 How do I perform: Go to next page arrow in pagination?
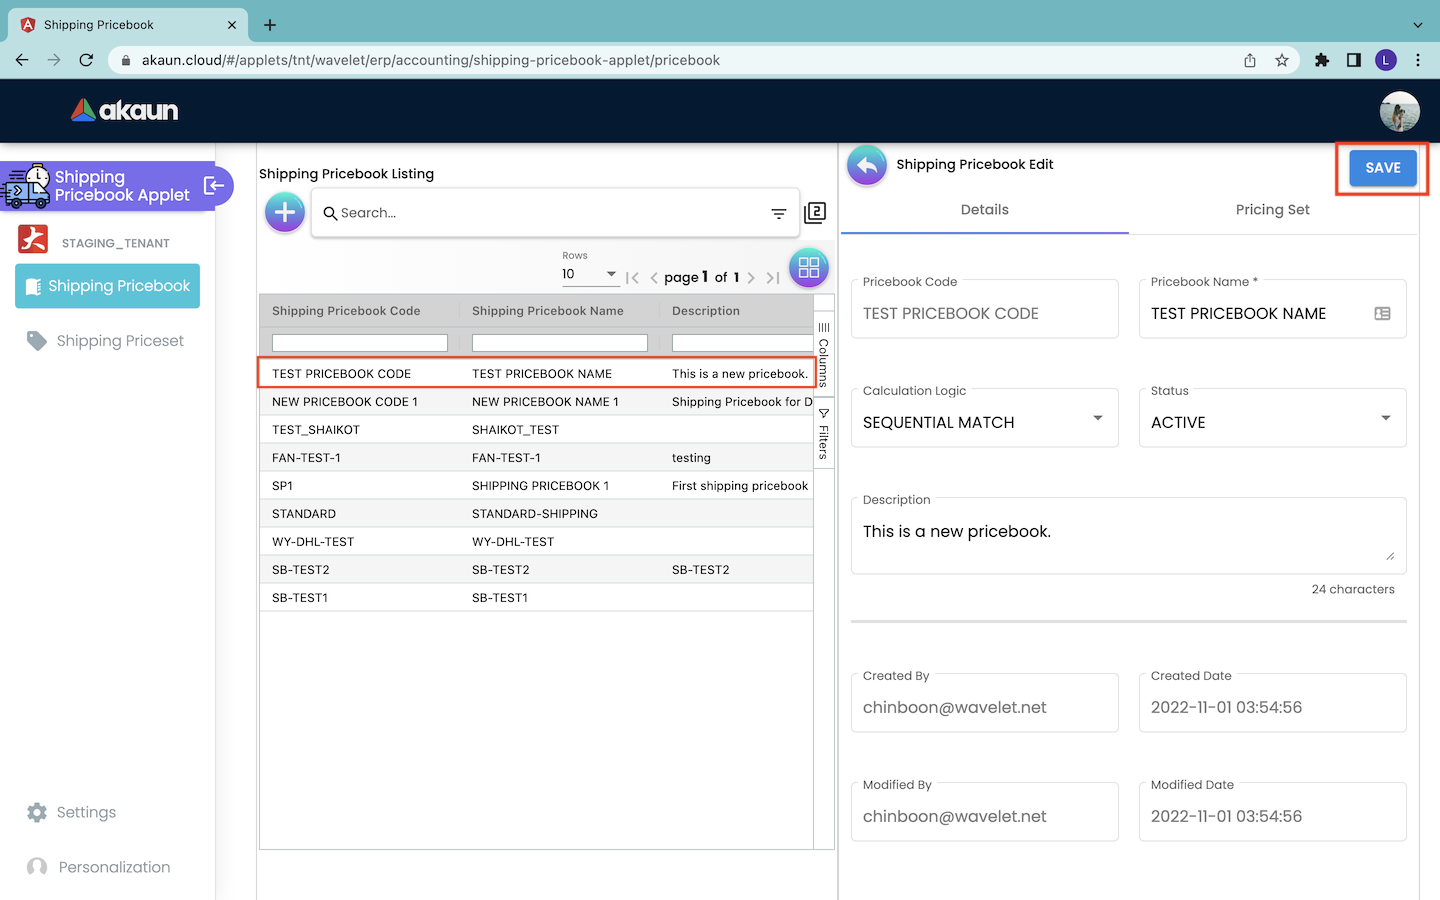751,278
